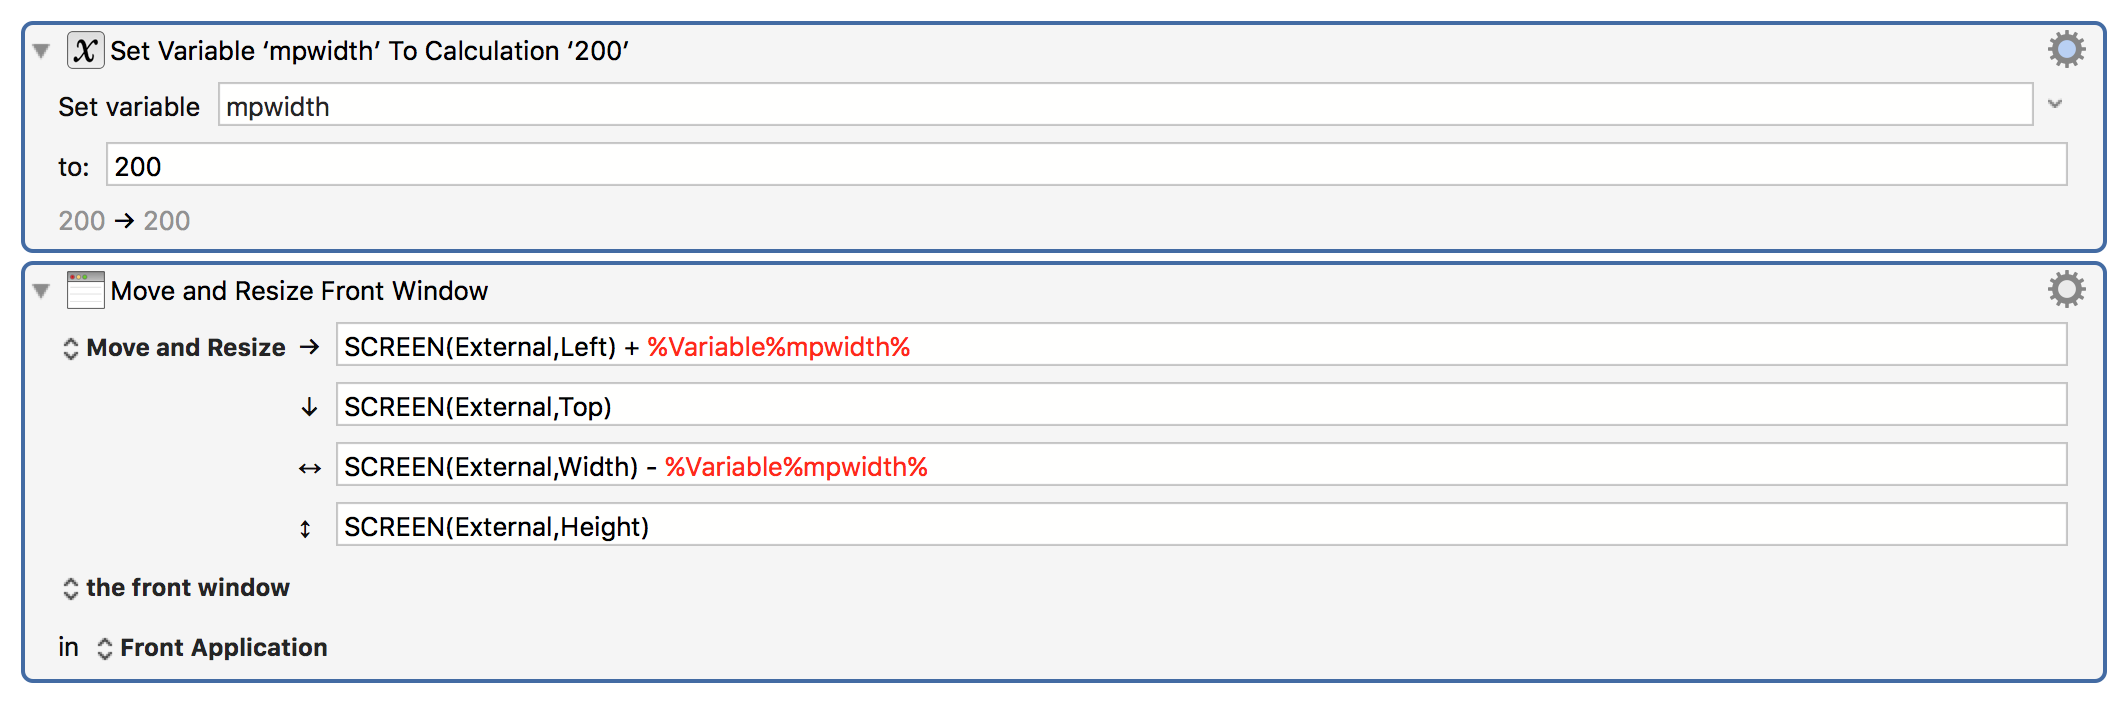2128x710 pixels.
Task: Click the SCREEN(External,Width) field
Action: (x=1202, y=465)
